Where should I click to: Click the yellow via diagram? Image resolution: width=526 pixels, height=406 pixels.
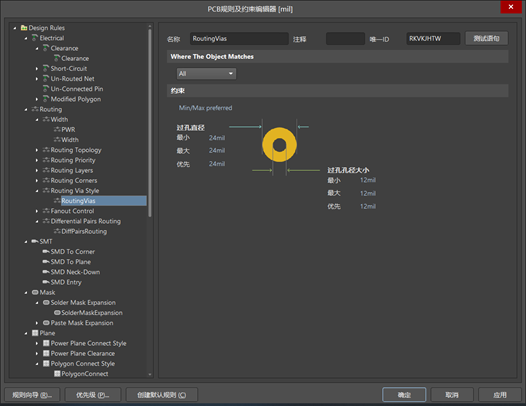(279, 145)
